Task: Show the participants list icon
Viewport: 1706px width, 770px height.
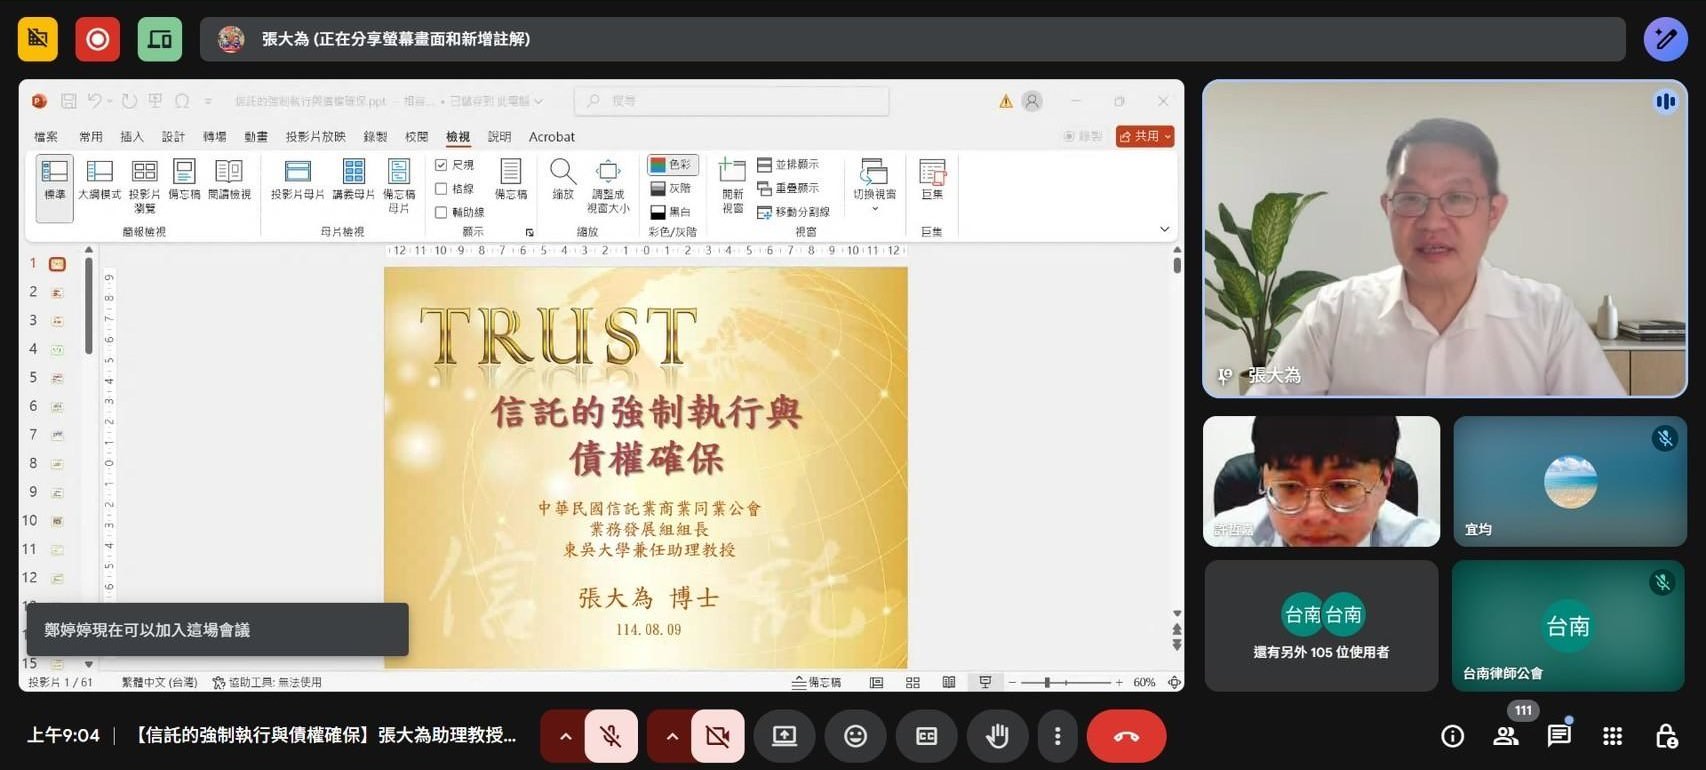Action: pyautogui.click(x=1505, y=736)
